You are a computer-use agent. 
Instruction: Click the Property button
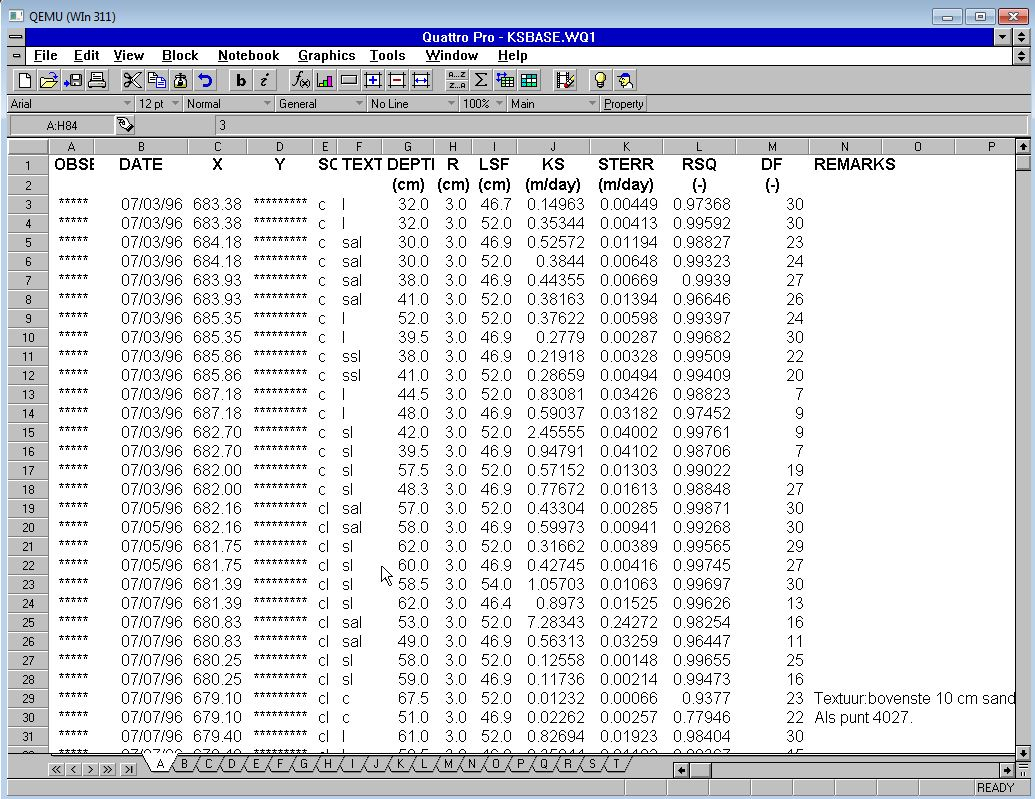[624, 104]
